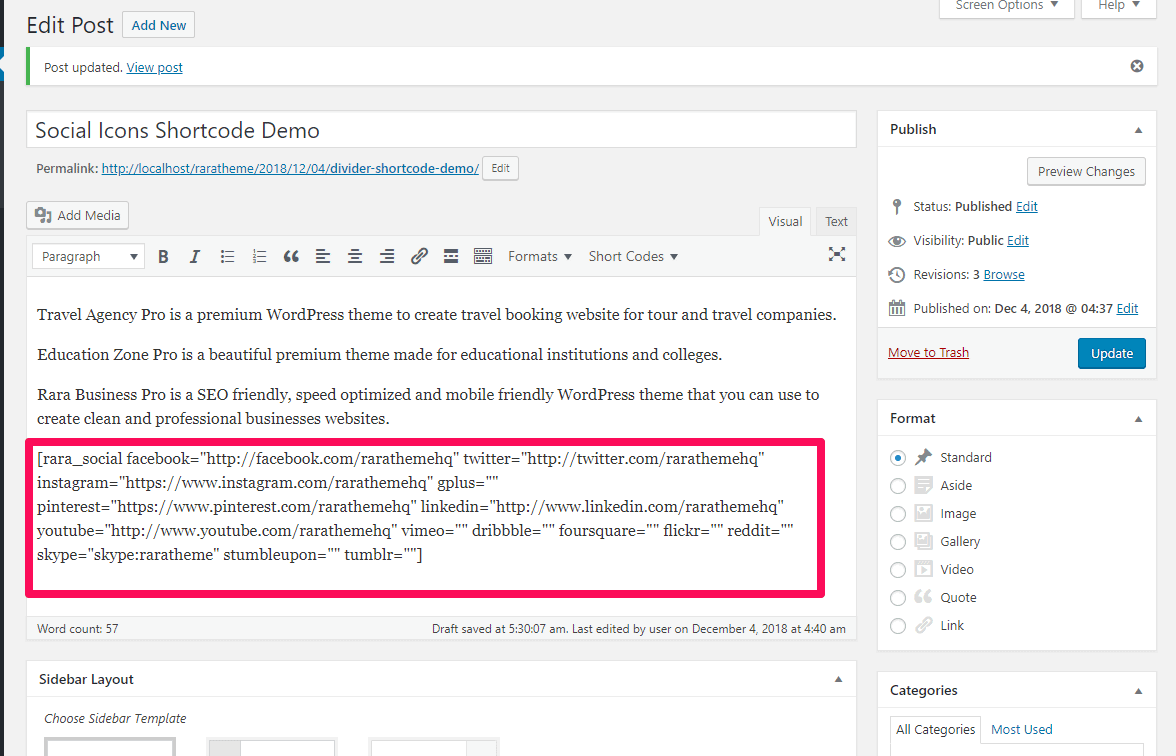The height and width of the screenshot is (756, 1176).
Task: Insert a numbered list
Action: tap(259, 257)
